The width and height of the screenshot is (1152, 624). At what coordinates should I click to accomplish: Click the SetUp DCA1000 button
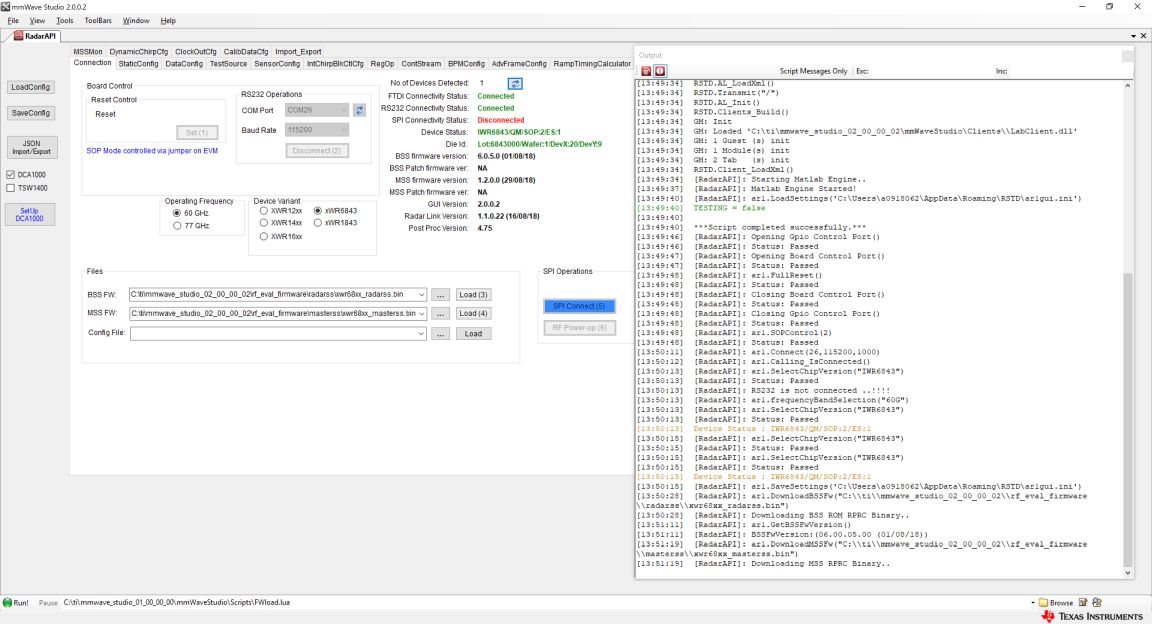tap(29, 215)
